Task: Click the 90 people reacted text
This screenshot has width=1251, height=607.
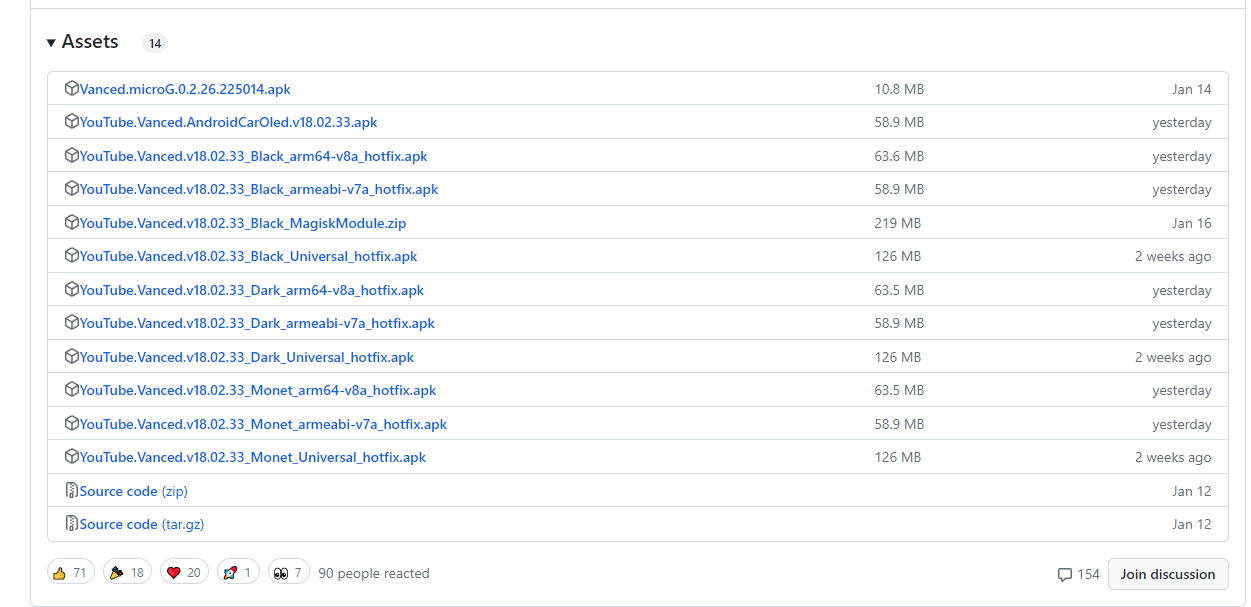Action: 374,573
